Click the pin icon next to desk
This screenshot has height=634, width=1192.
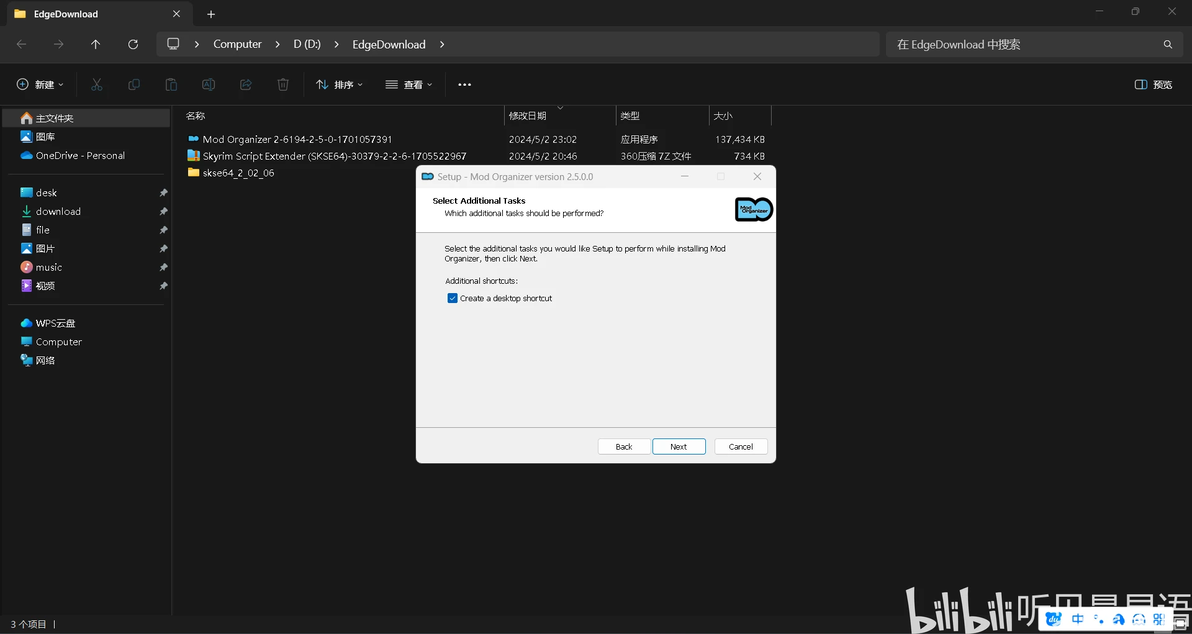(163, 193)
